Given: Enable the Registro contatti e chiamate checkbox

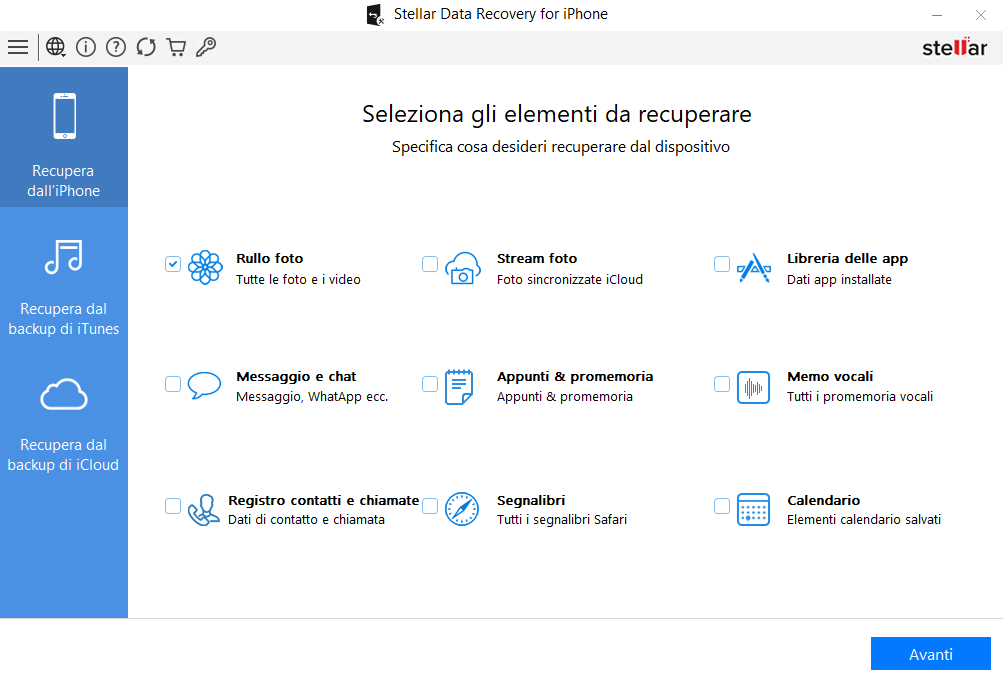Looking at the screenshot, I should point(173,506).
